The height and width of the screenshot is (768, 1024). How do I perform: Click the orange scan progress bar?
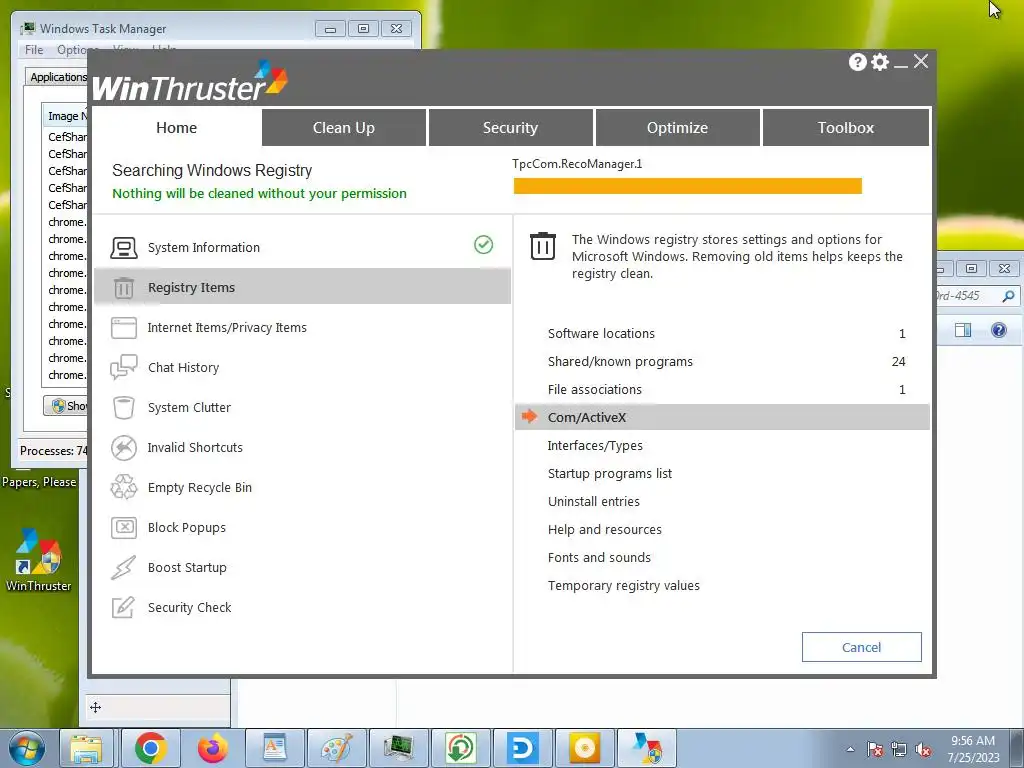[688, 186]
